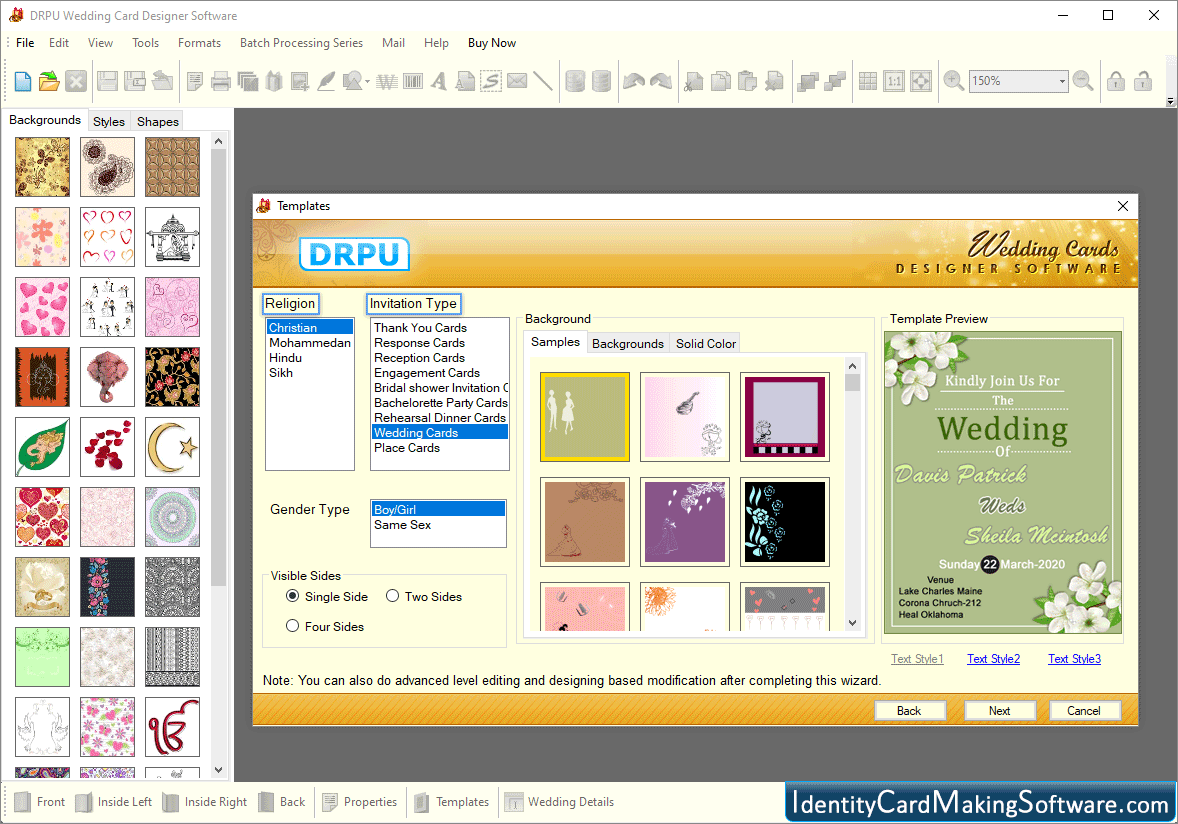Click the Signature S tool icon
Viewport: 1178px width, 824px height.
491,81
